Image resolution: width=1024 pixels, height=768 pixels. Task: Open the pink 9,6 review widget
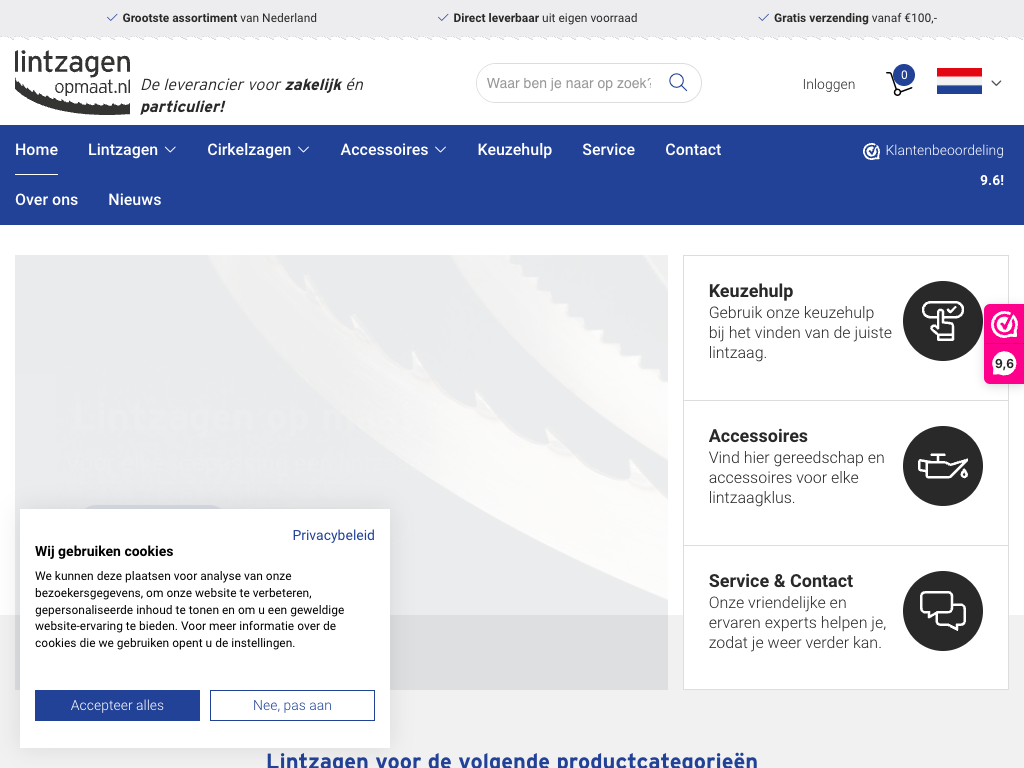(x=1004, y=344)
